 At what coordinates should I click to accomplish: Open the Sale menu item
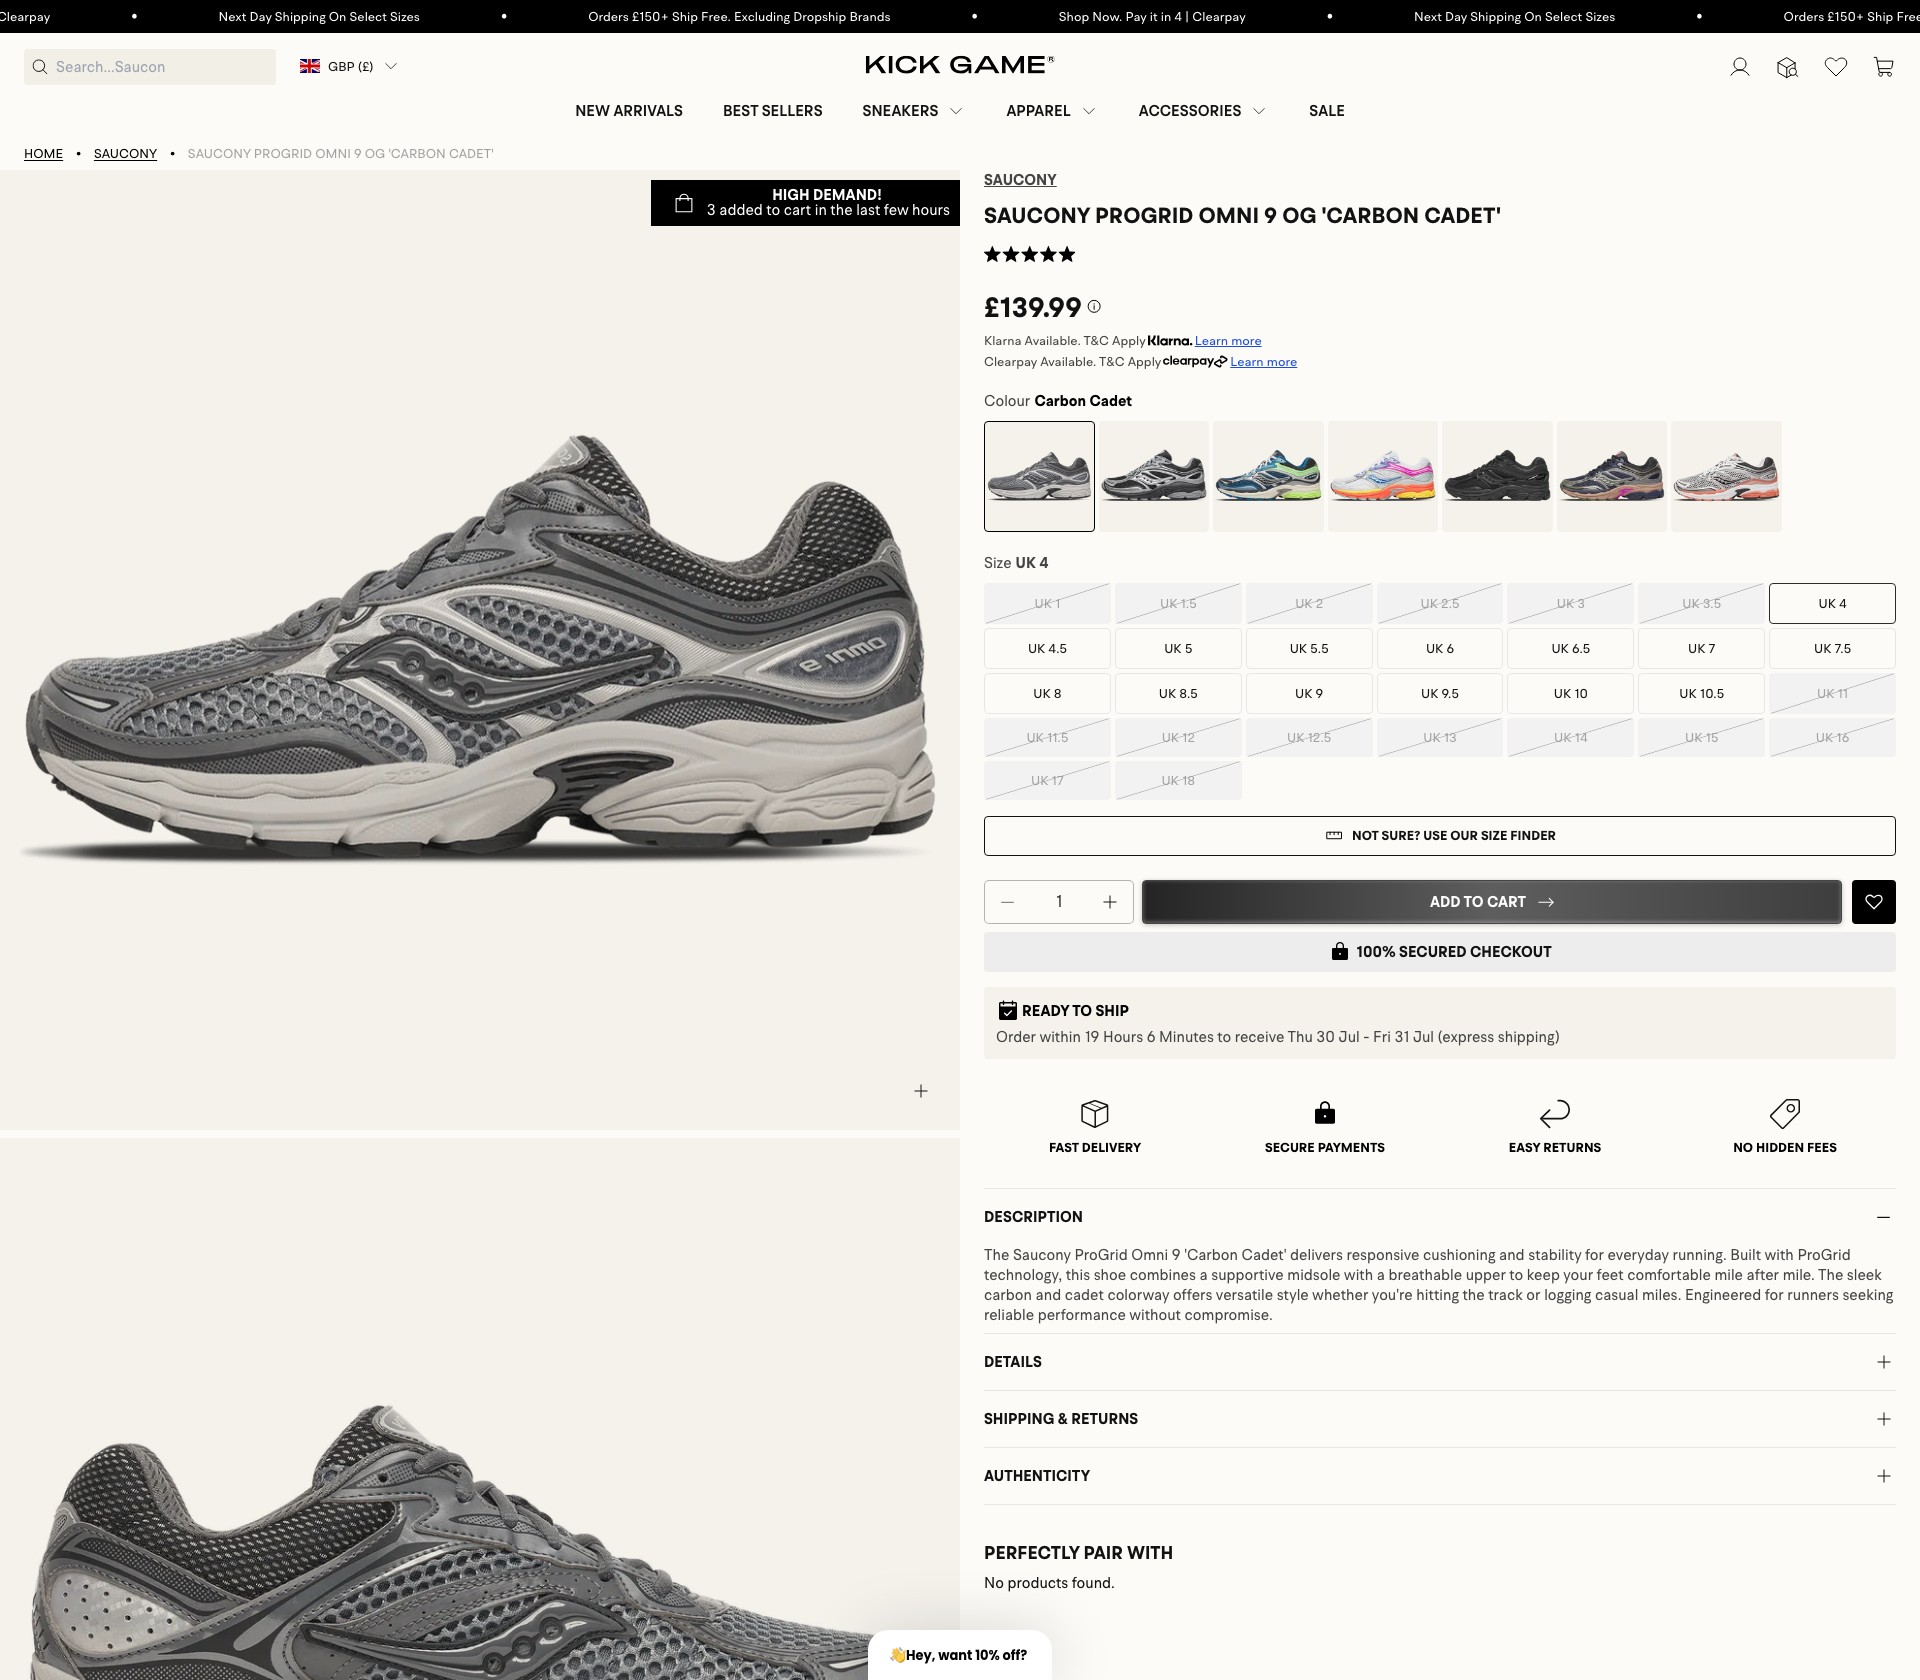click(x=1327, y=111)
